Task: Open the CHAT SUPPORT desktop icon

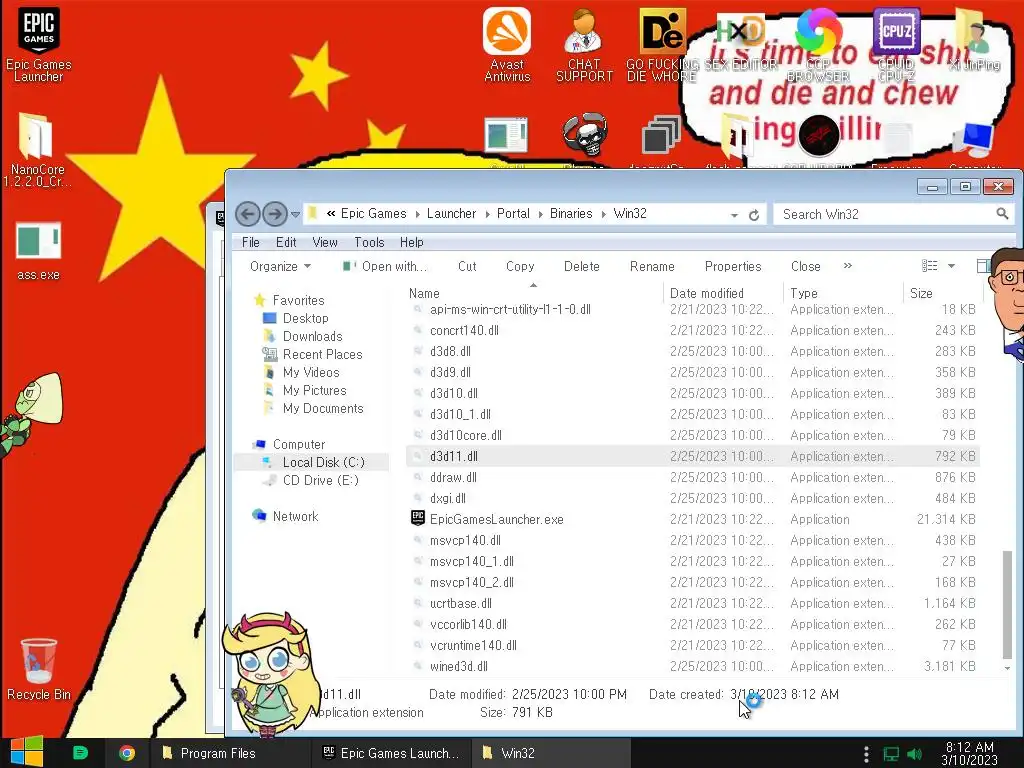Action: (584, 44)
